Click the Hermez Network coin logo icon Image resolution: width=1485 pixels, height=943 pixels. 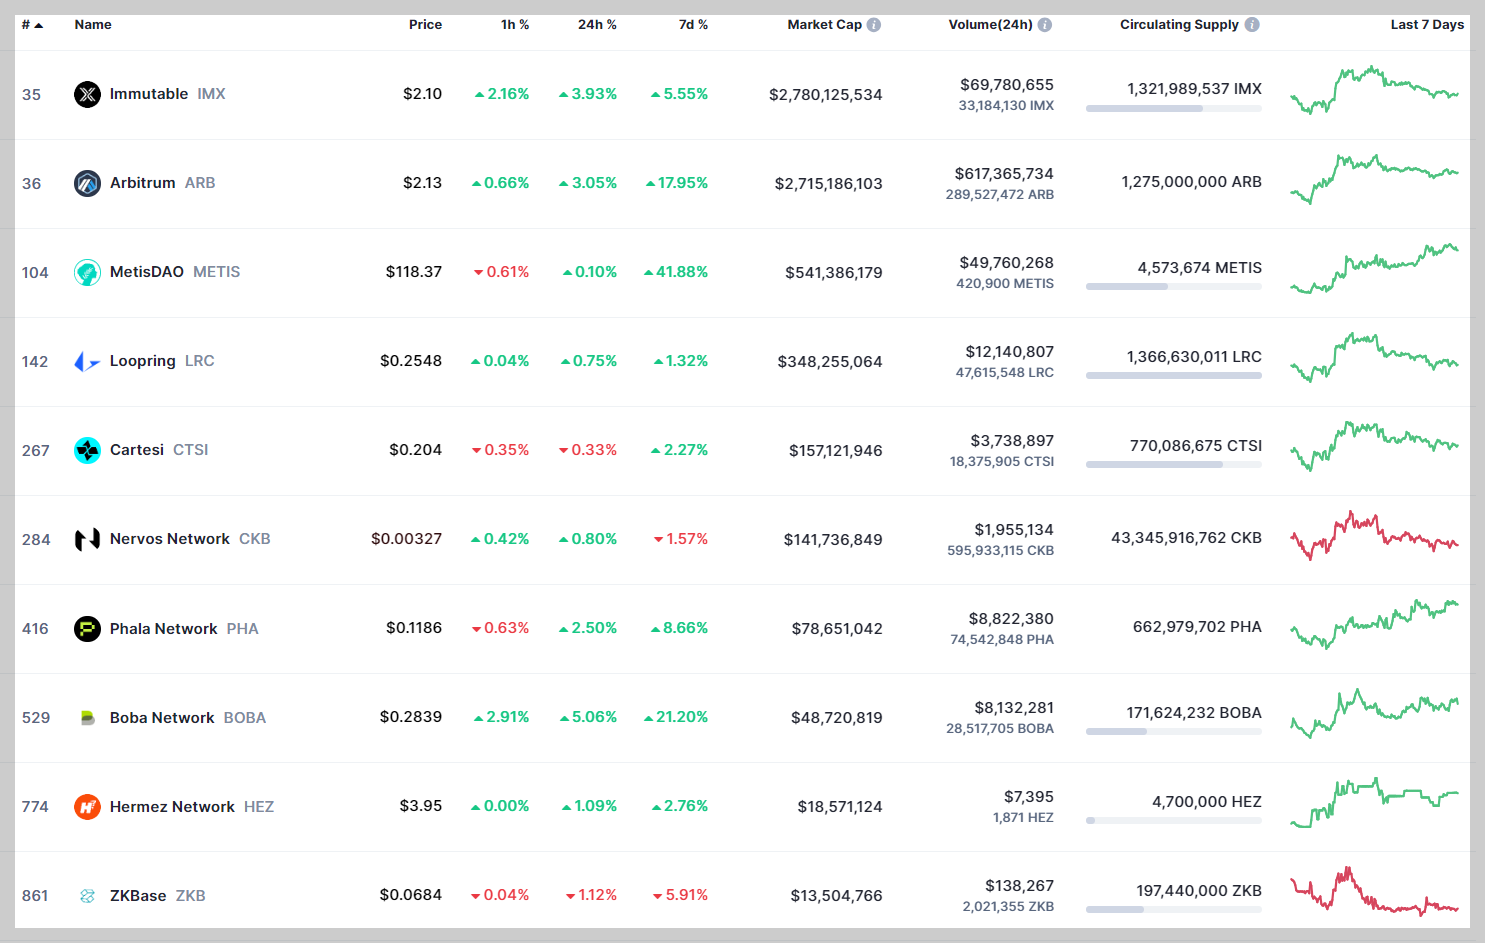tap(87, 806)
